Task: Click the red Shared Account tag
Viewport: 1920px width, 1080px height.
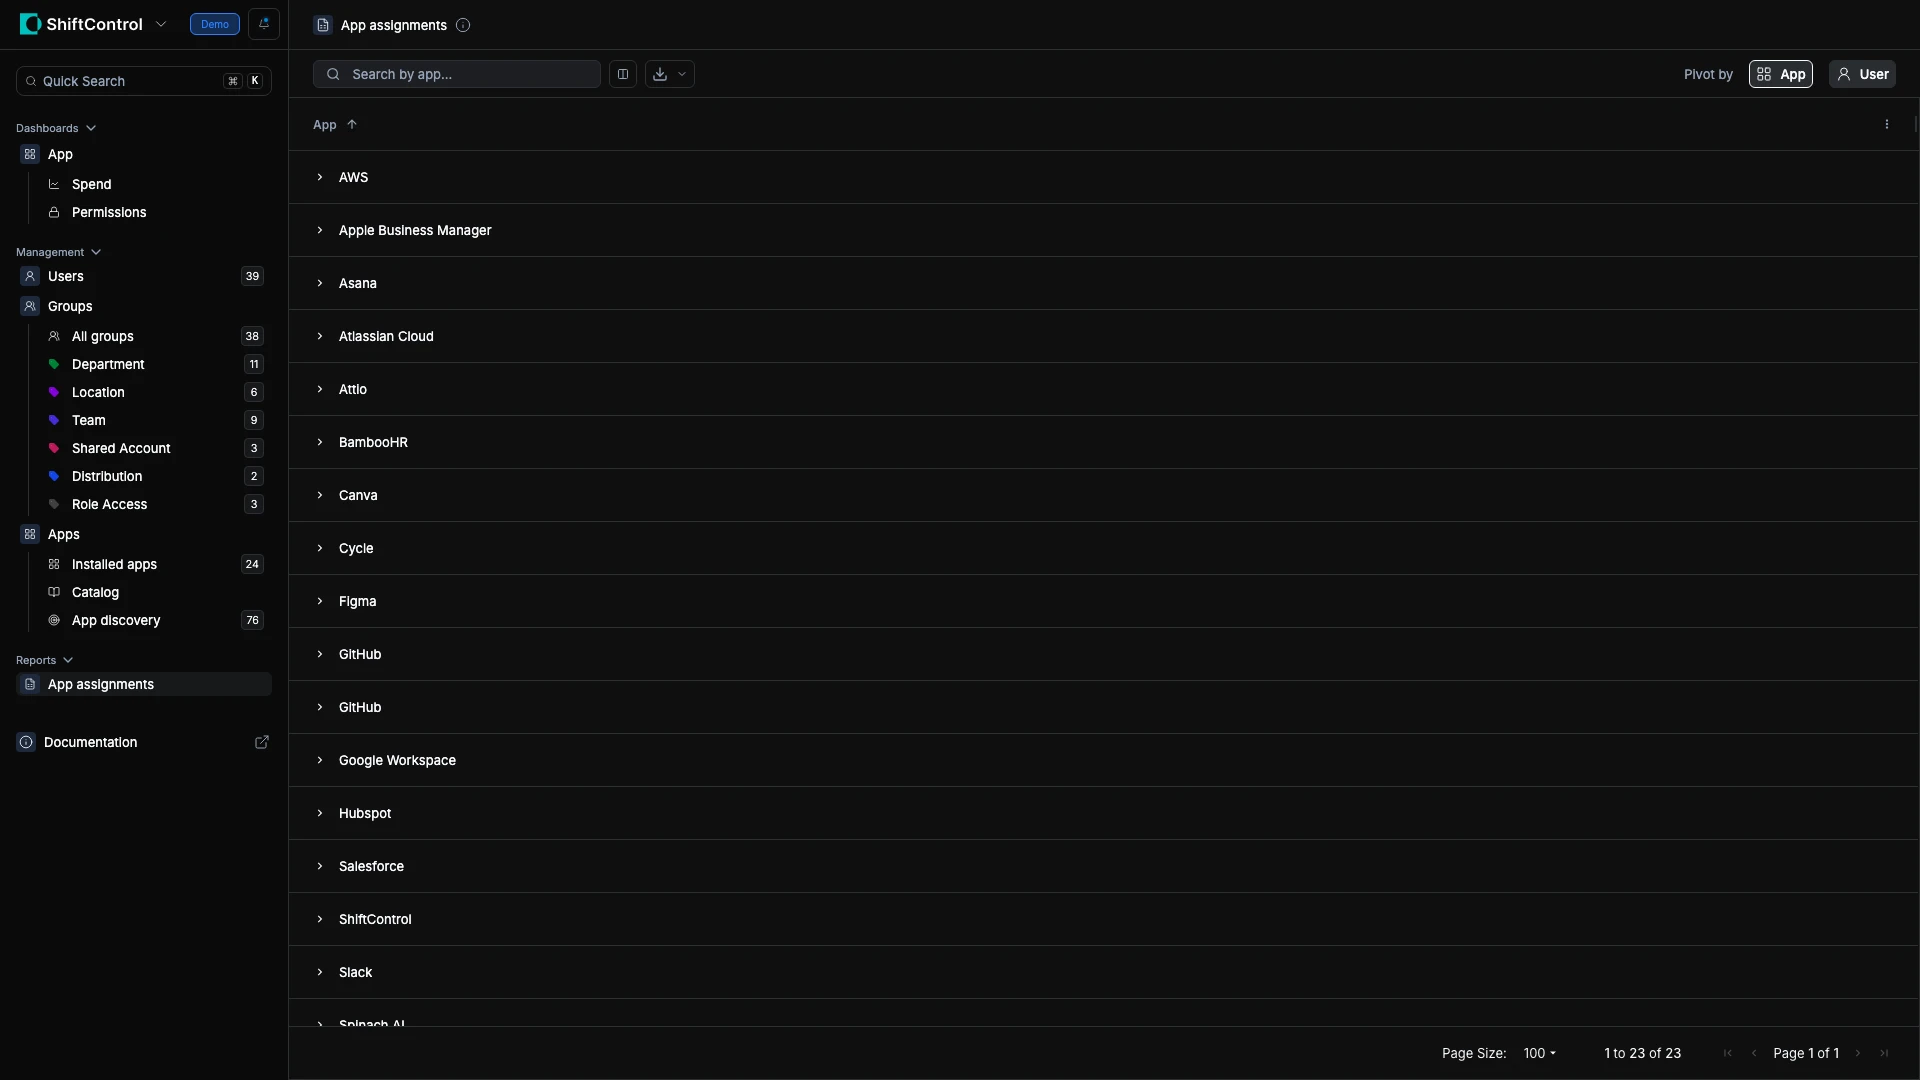Action: tap(54, 448)
